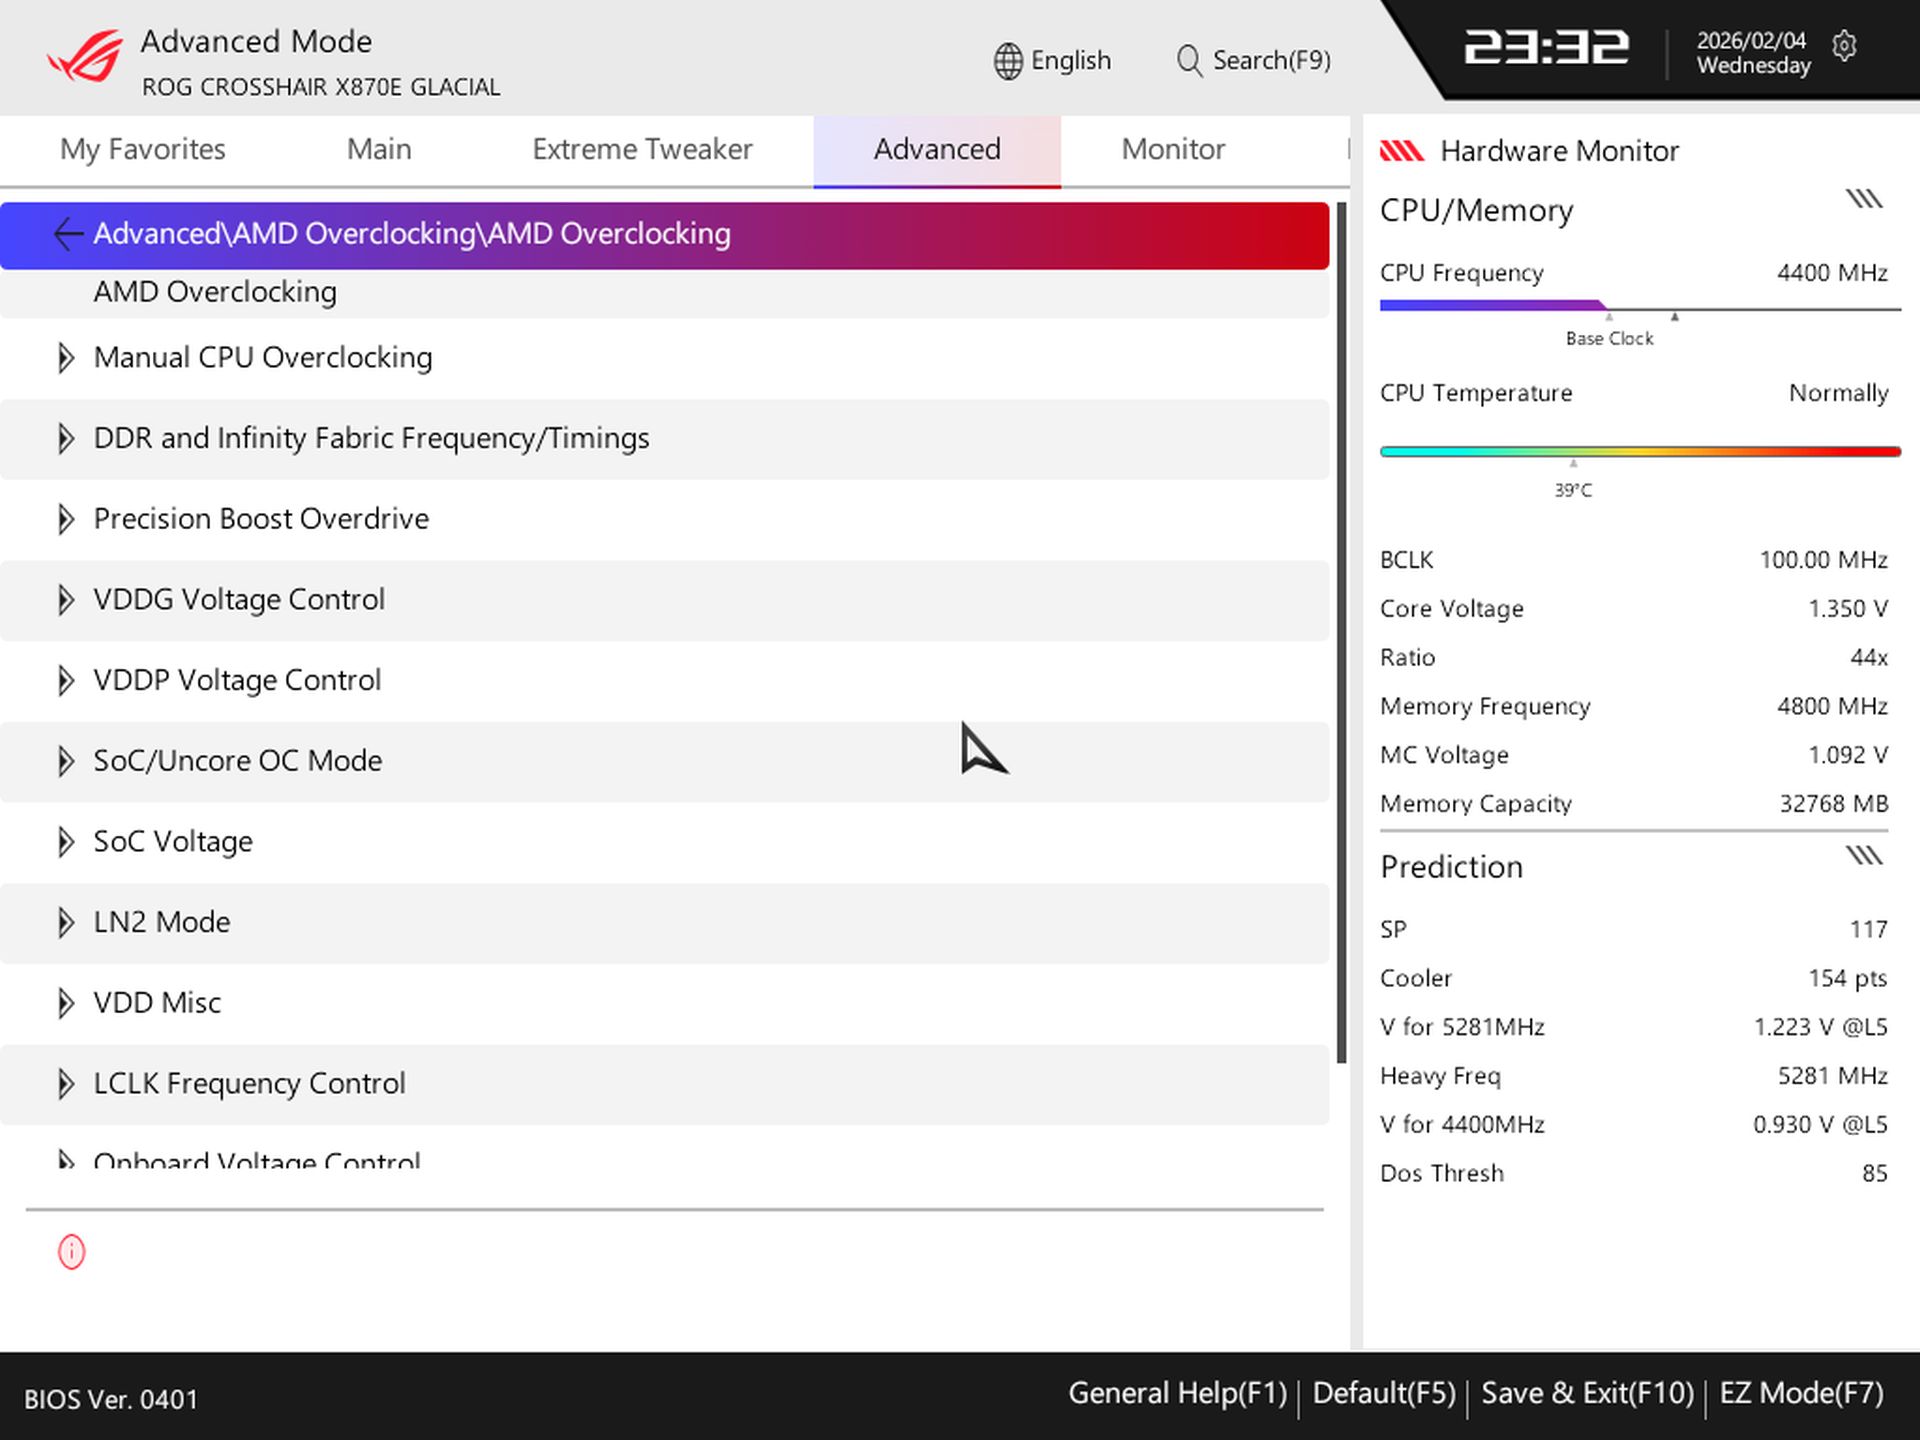Click the red Hardware Monitor icon
Image resolution: width=1920 pixels, height=1440 pixels.
point(1402,150)
